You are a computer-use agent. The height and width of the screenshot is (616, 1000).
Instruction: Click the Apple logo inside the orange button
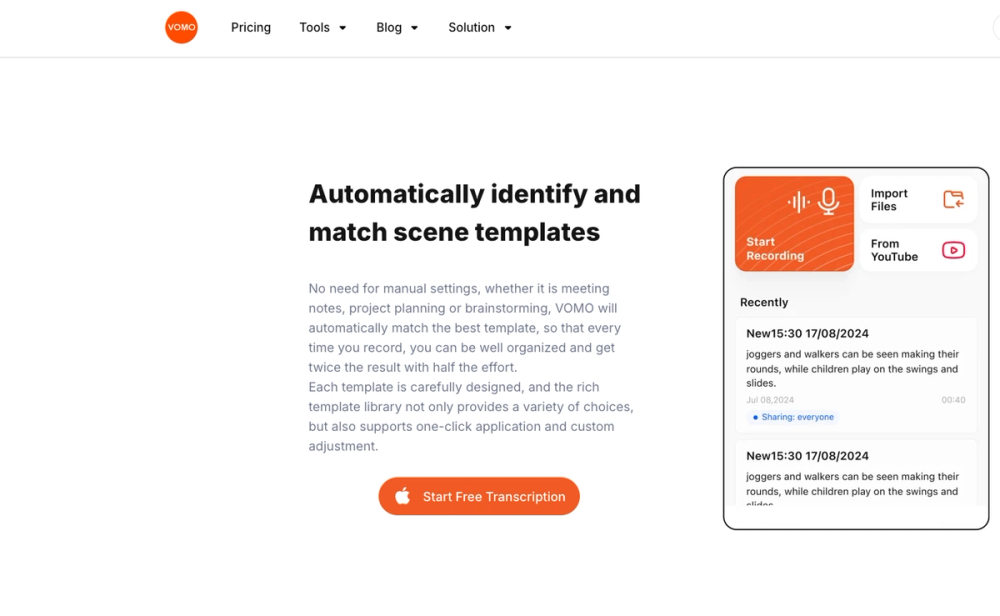pos(403,496)
